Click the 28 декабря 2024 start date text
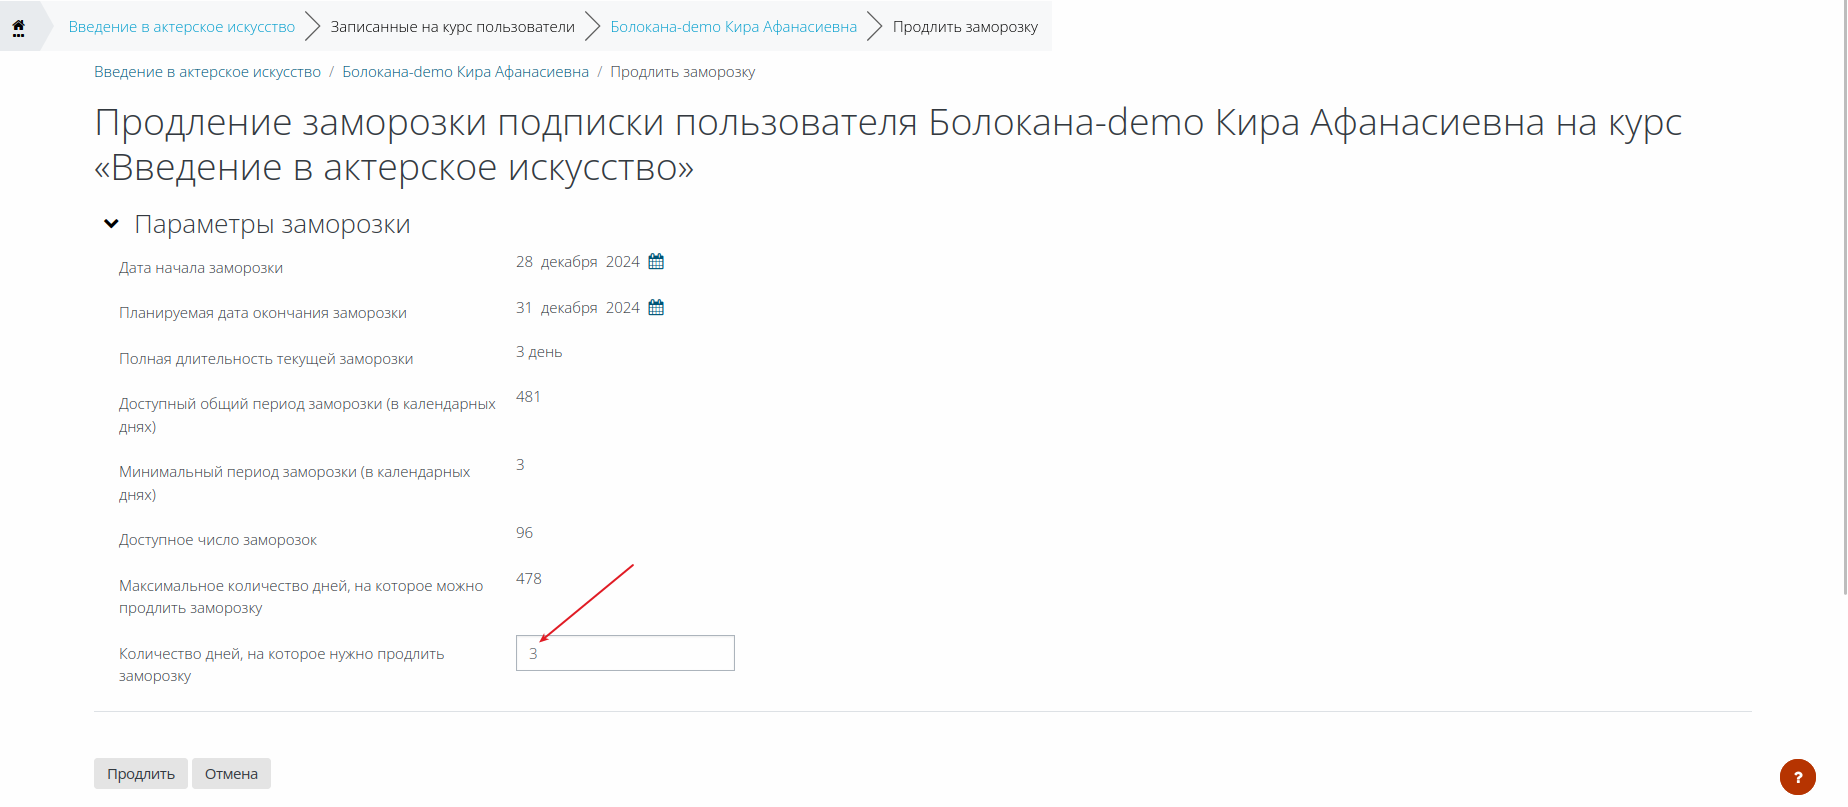This screenshot has height=807, width=1848. point(577,262)
